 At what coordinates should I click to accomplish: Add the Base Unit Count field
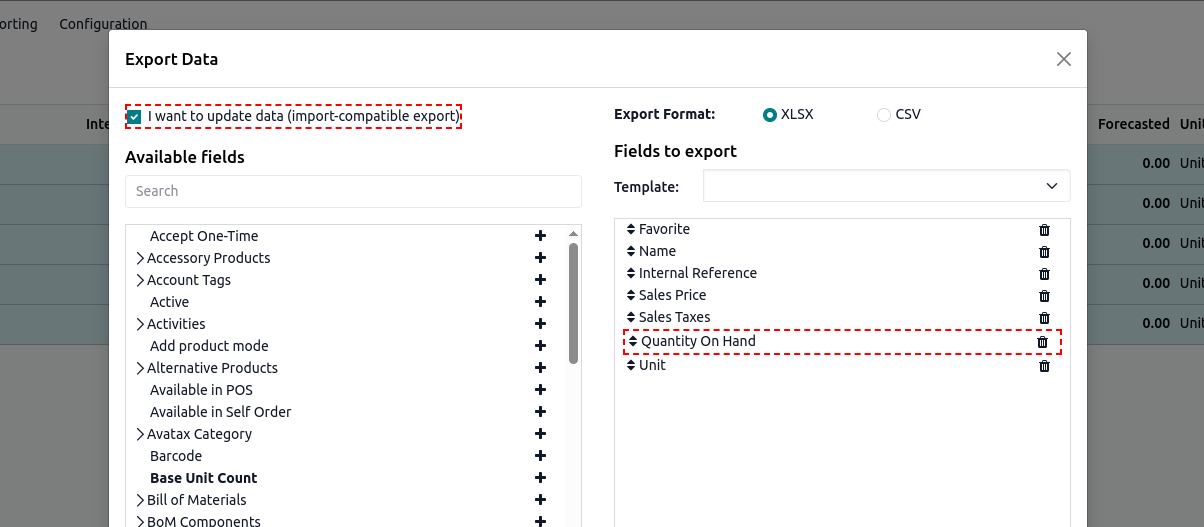pyautogui.click(x=540, y=478)
